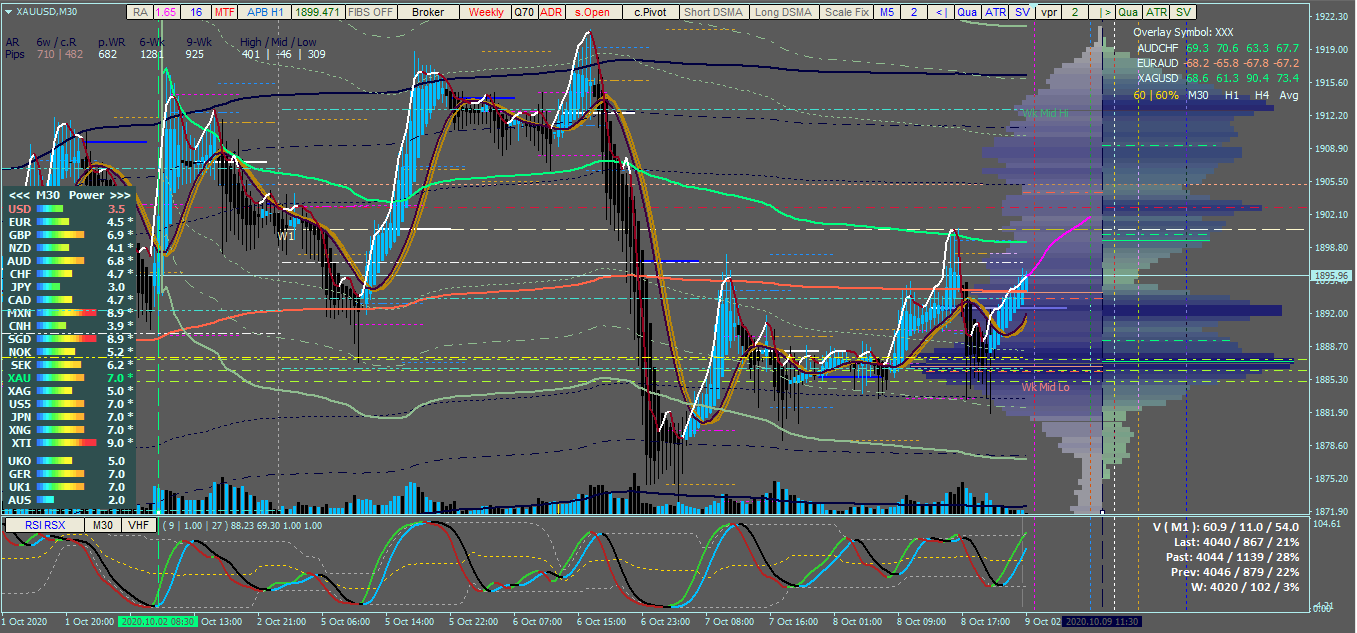Select the RSI RSX indicator tab
Viewport: 1357px width, 633px height.
[43, 525]
